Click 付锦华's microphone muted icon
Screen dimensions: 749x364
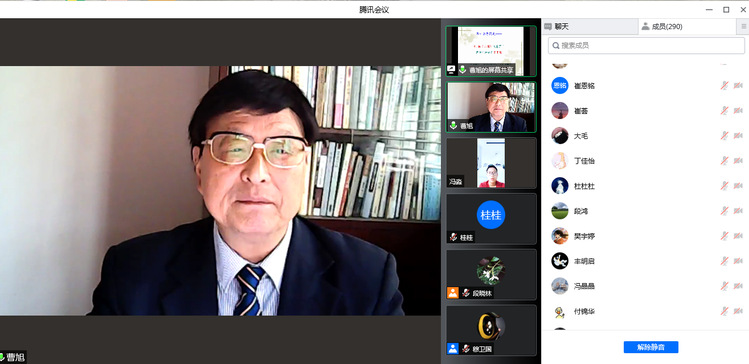725,311
